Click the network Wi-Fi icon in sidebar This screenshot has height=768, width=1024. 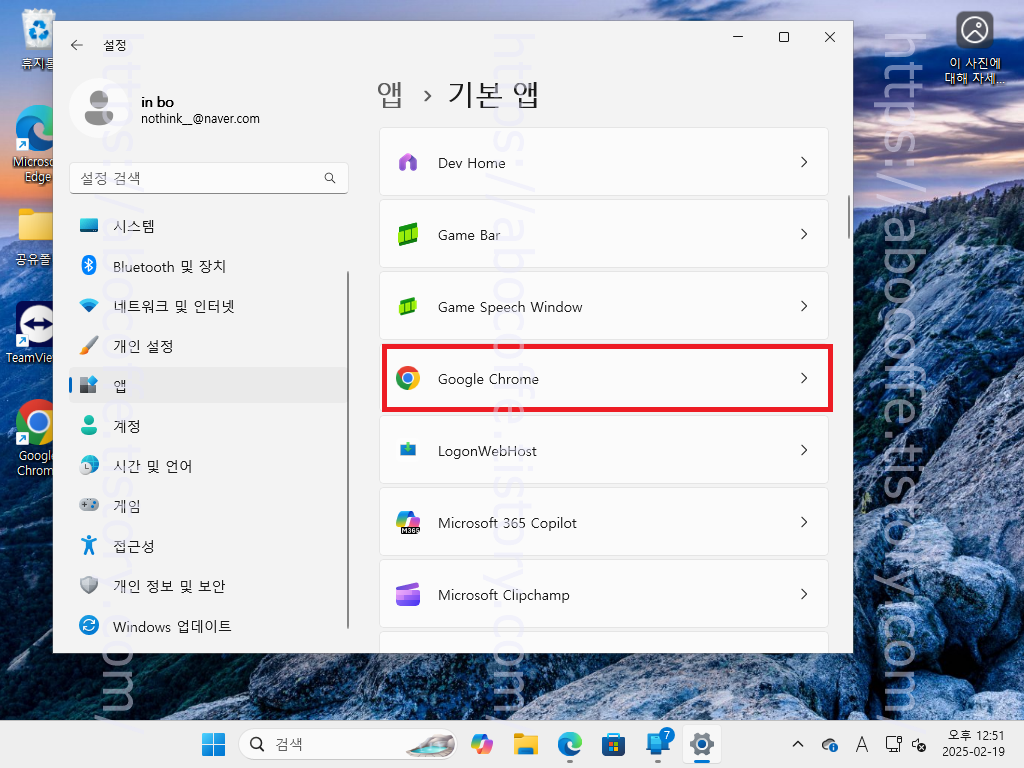pos(89,306)
